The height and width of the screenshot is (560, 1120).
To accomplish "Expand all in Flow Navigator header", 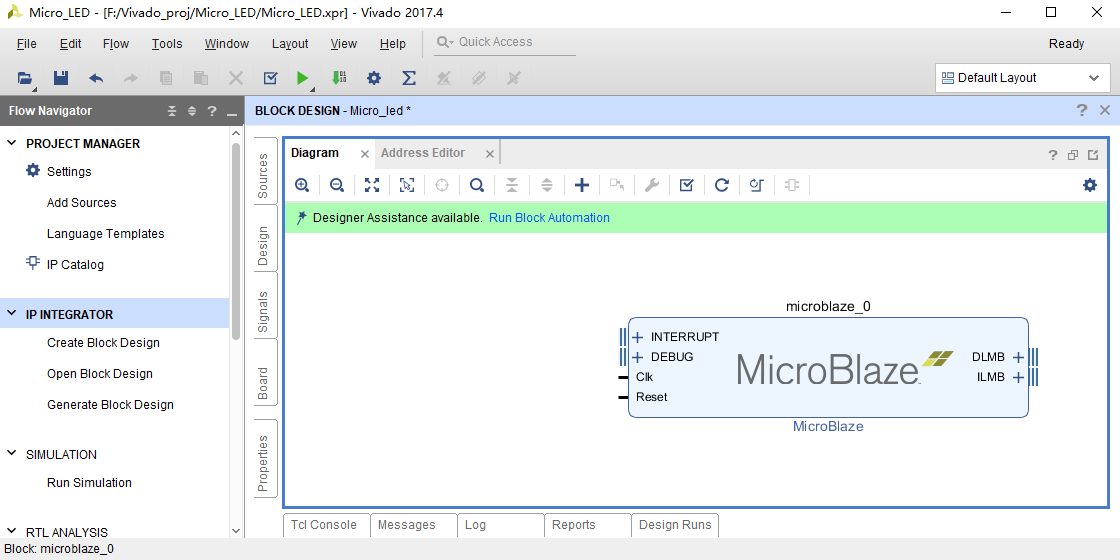I will [x=191, y=111].
